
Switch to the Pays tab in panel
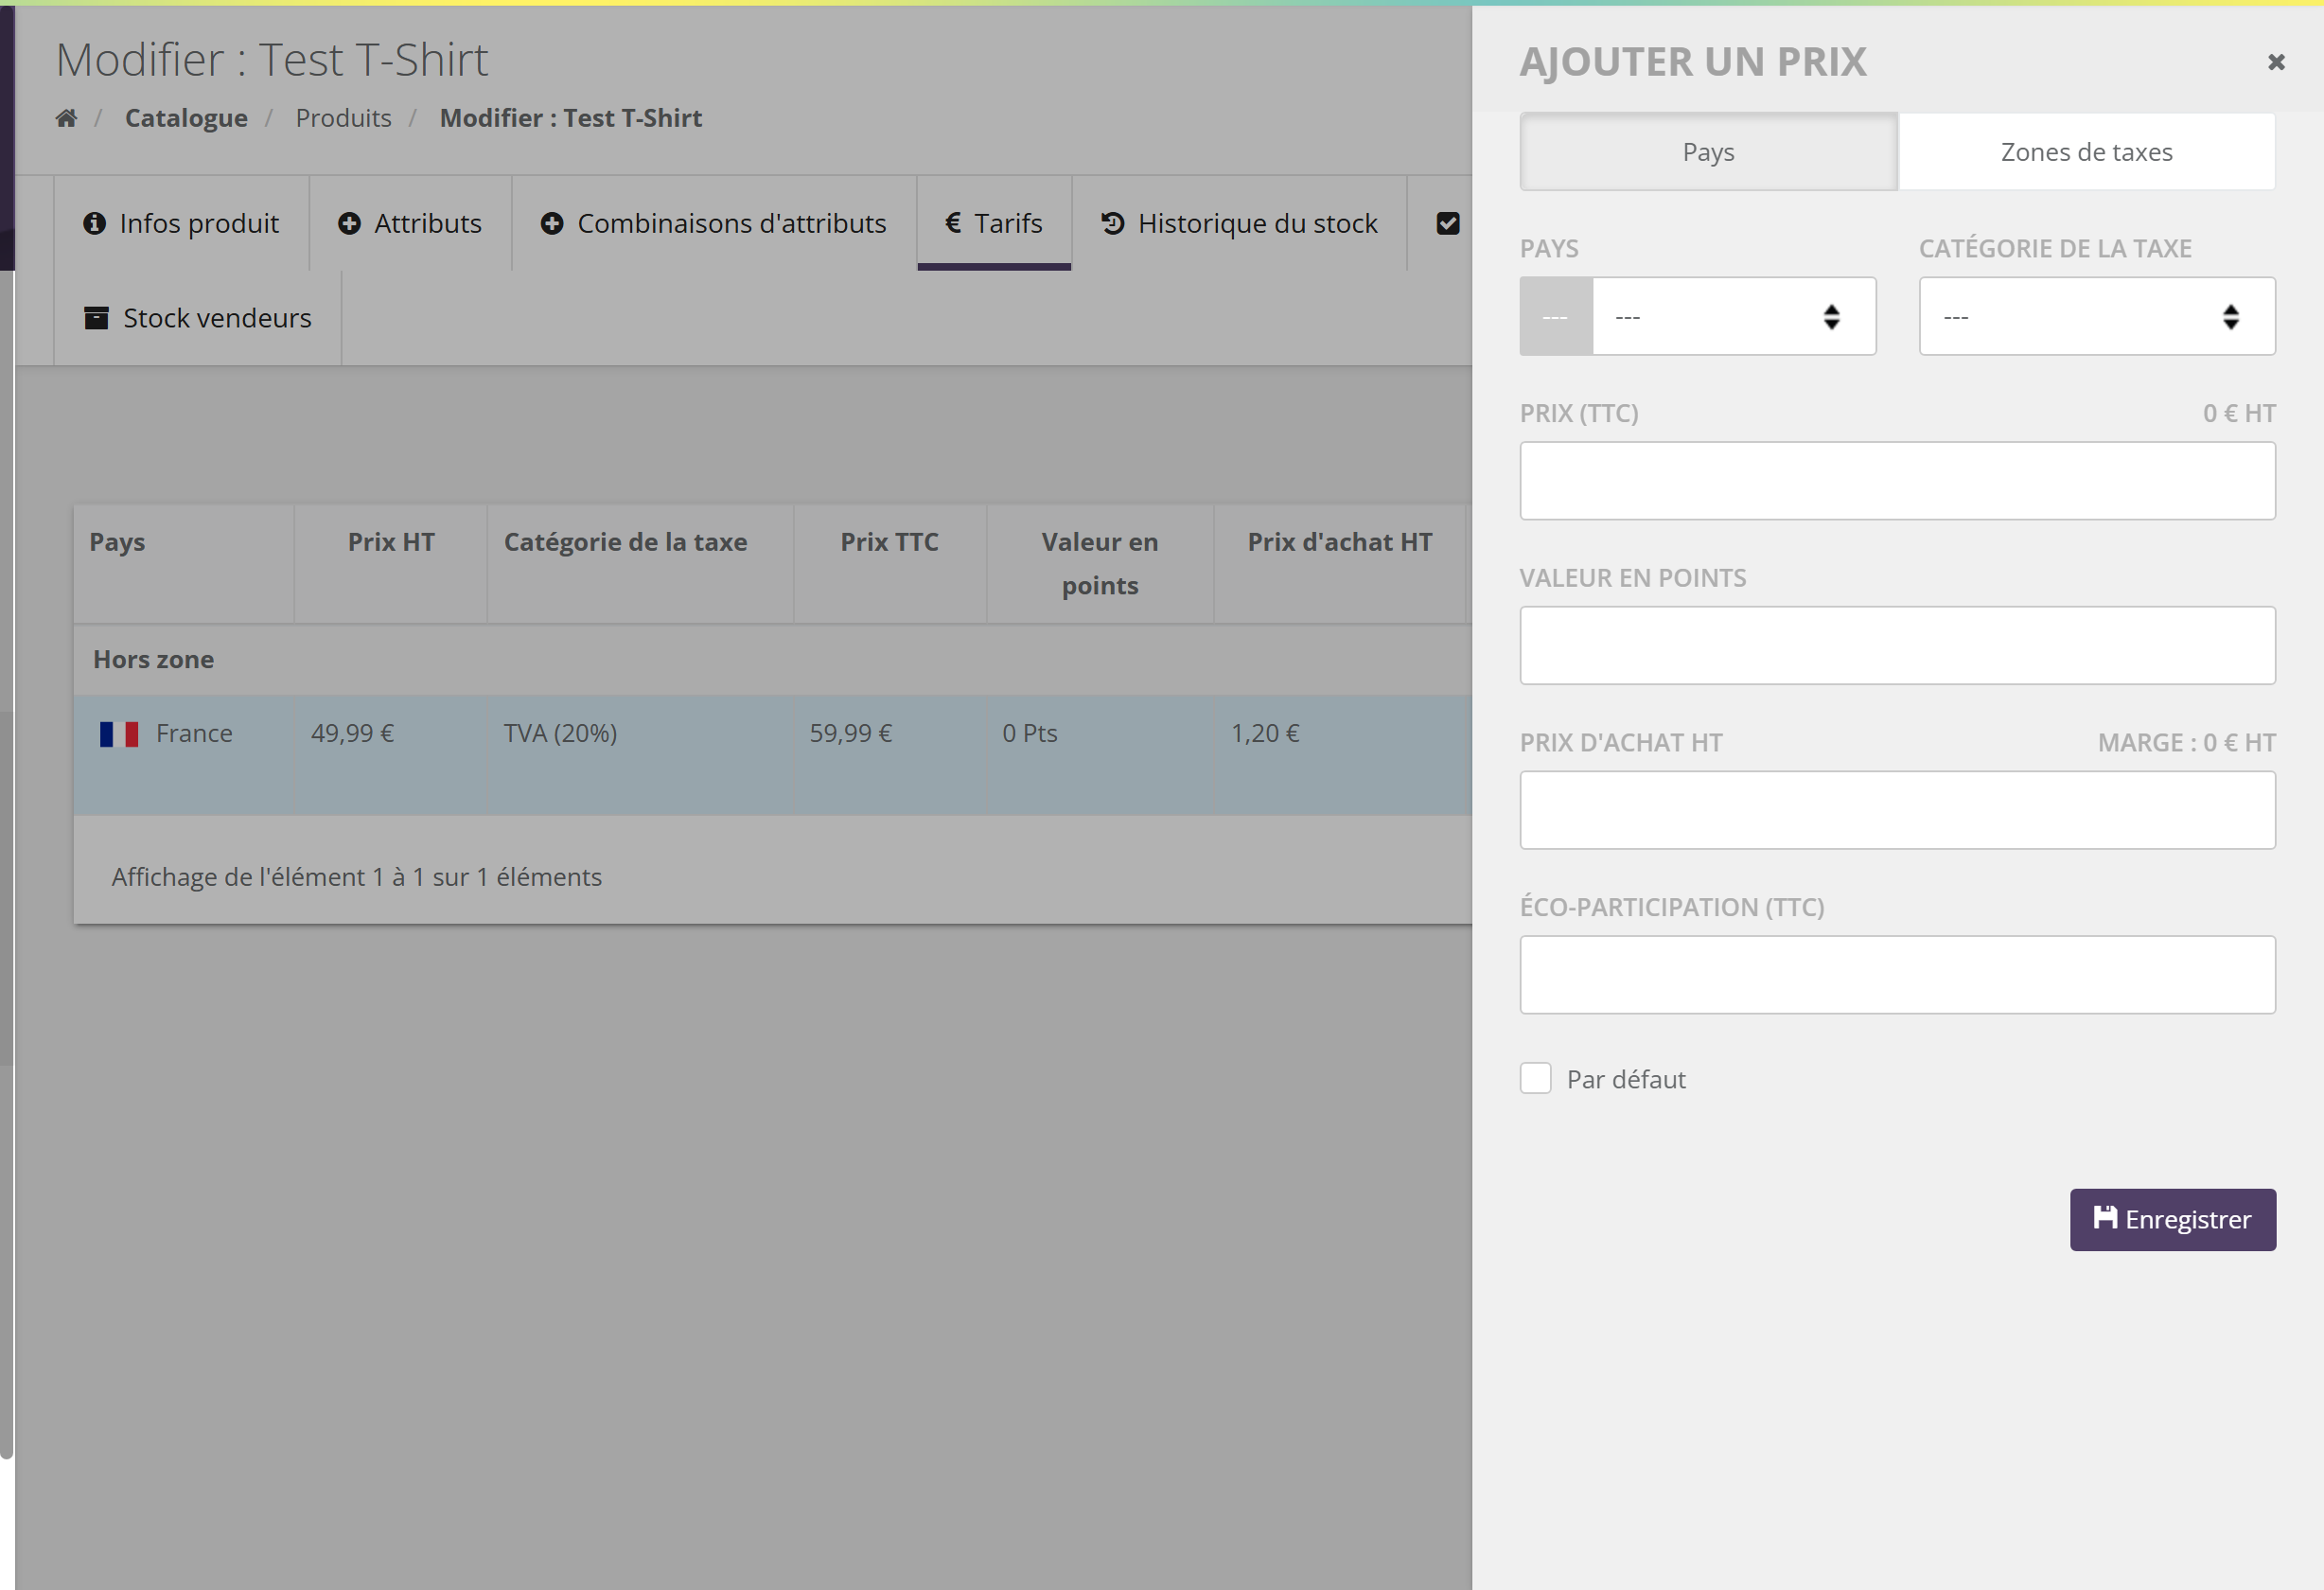[x=1708, y=152]
